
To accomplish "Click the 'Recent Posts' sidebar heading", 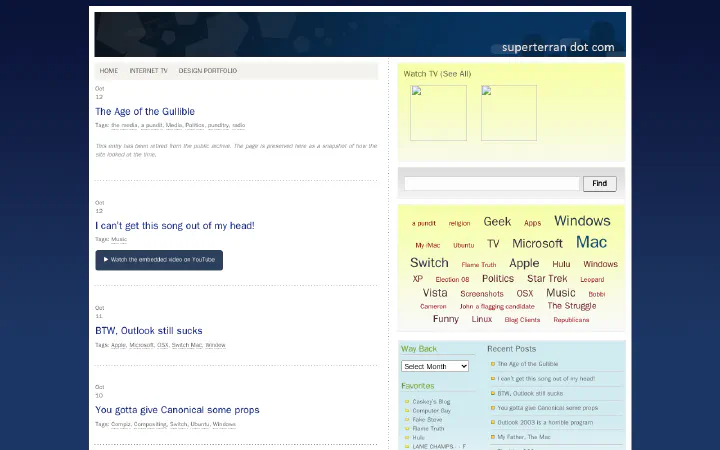I will pos(512,349).
